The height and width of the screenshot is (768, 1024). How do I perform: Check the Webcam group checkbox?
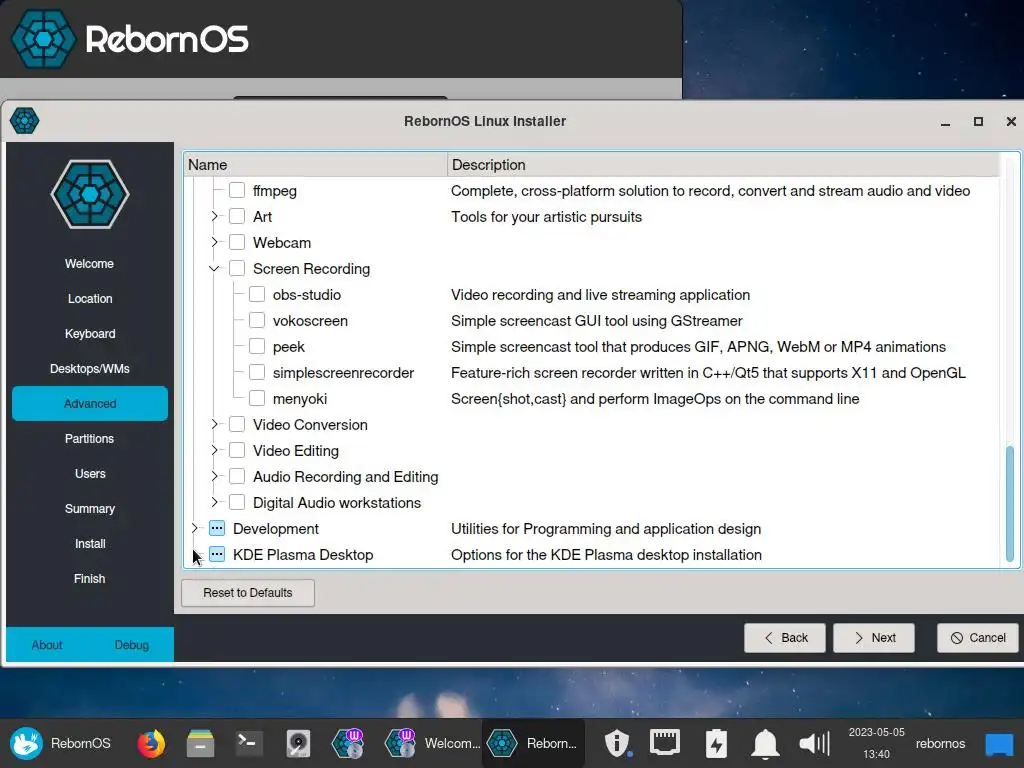[x=237, y=242]
